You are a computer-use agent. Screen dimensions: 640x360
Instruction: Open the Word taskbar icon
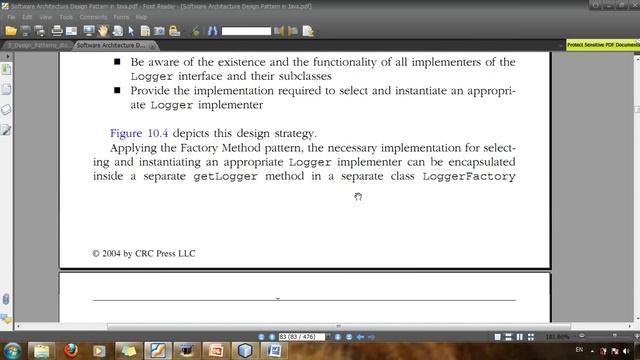(274, 351)
